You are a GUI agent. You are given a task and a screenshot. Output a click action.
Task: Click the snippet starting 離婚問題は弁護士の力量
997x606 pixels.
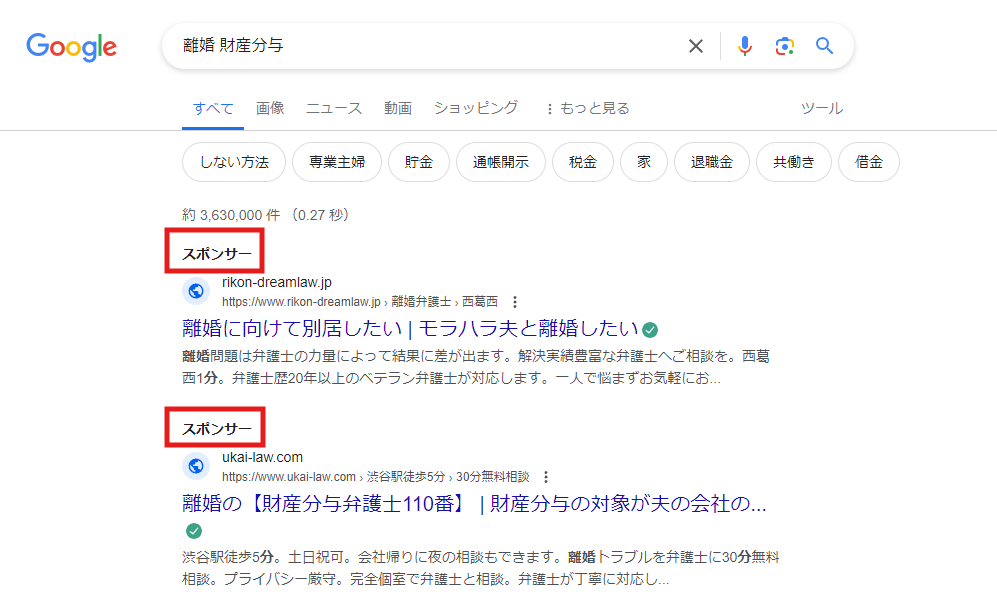(476, 367)
